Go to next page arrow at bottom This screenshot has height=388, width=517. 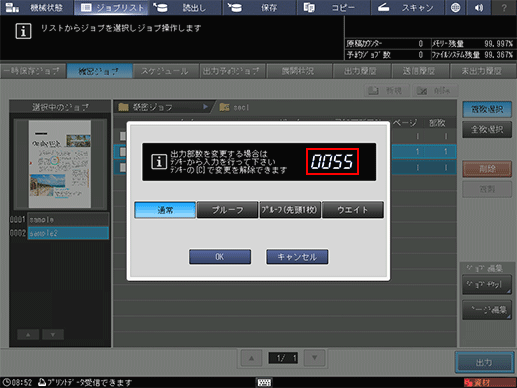pos(314,358)
